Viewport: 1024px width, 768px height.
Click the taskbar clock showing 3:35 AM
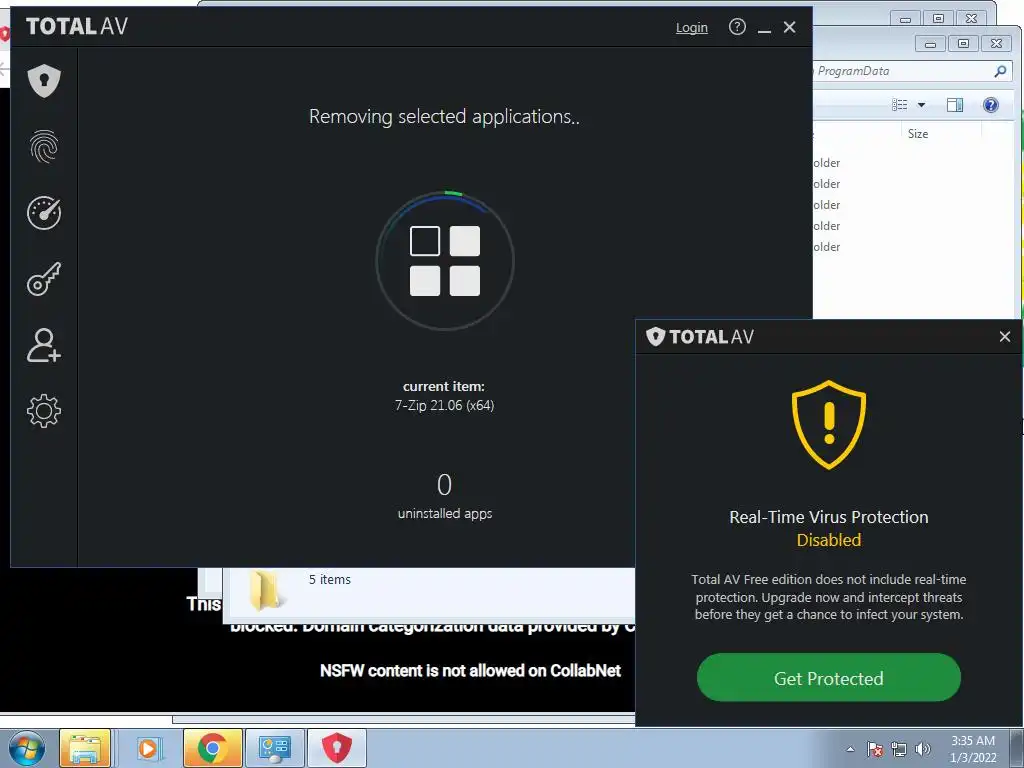[973, 748]
